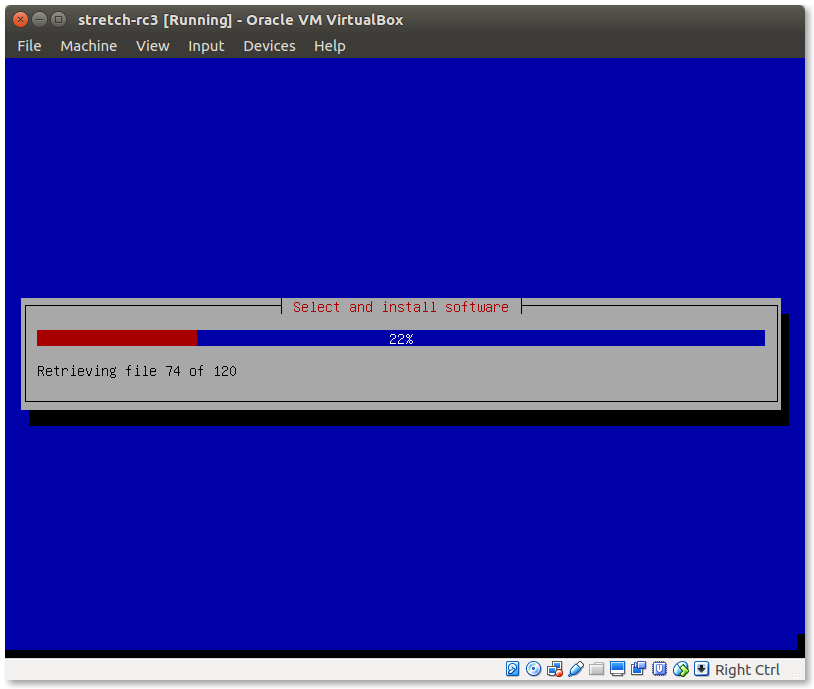This screenshot has height=689, width=814.
Task: Click the video capture status icon
Action: click(639, 669)
